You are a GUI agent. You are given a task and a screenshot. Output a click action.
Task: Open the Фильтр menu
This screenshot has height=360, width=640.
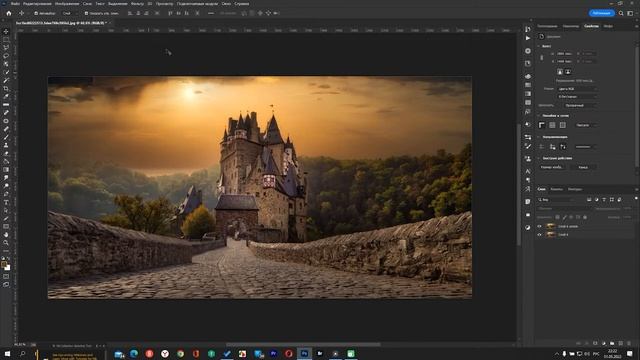[x=137, y=4]
